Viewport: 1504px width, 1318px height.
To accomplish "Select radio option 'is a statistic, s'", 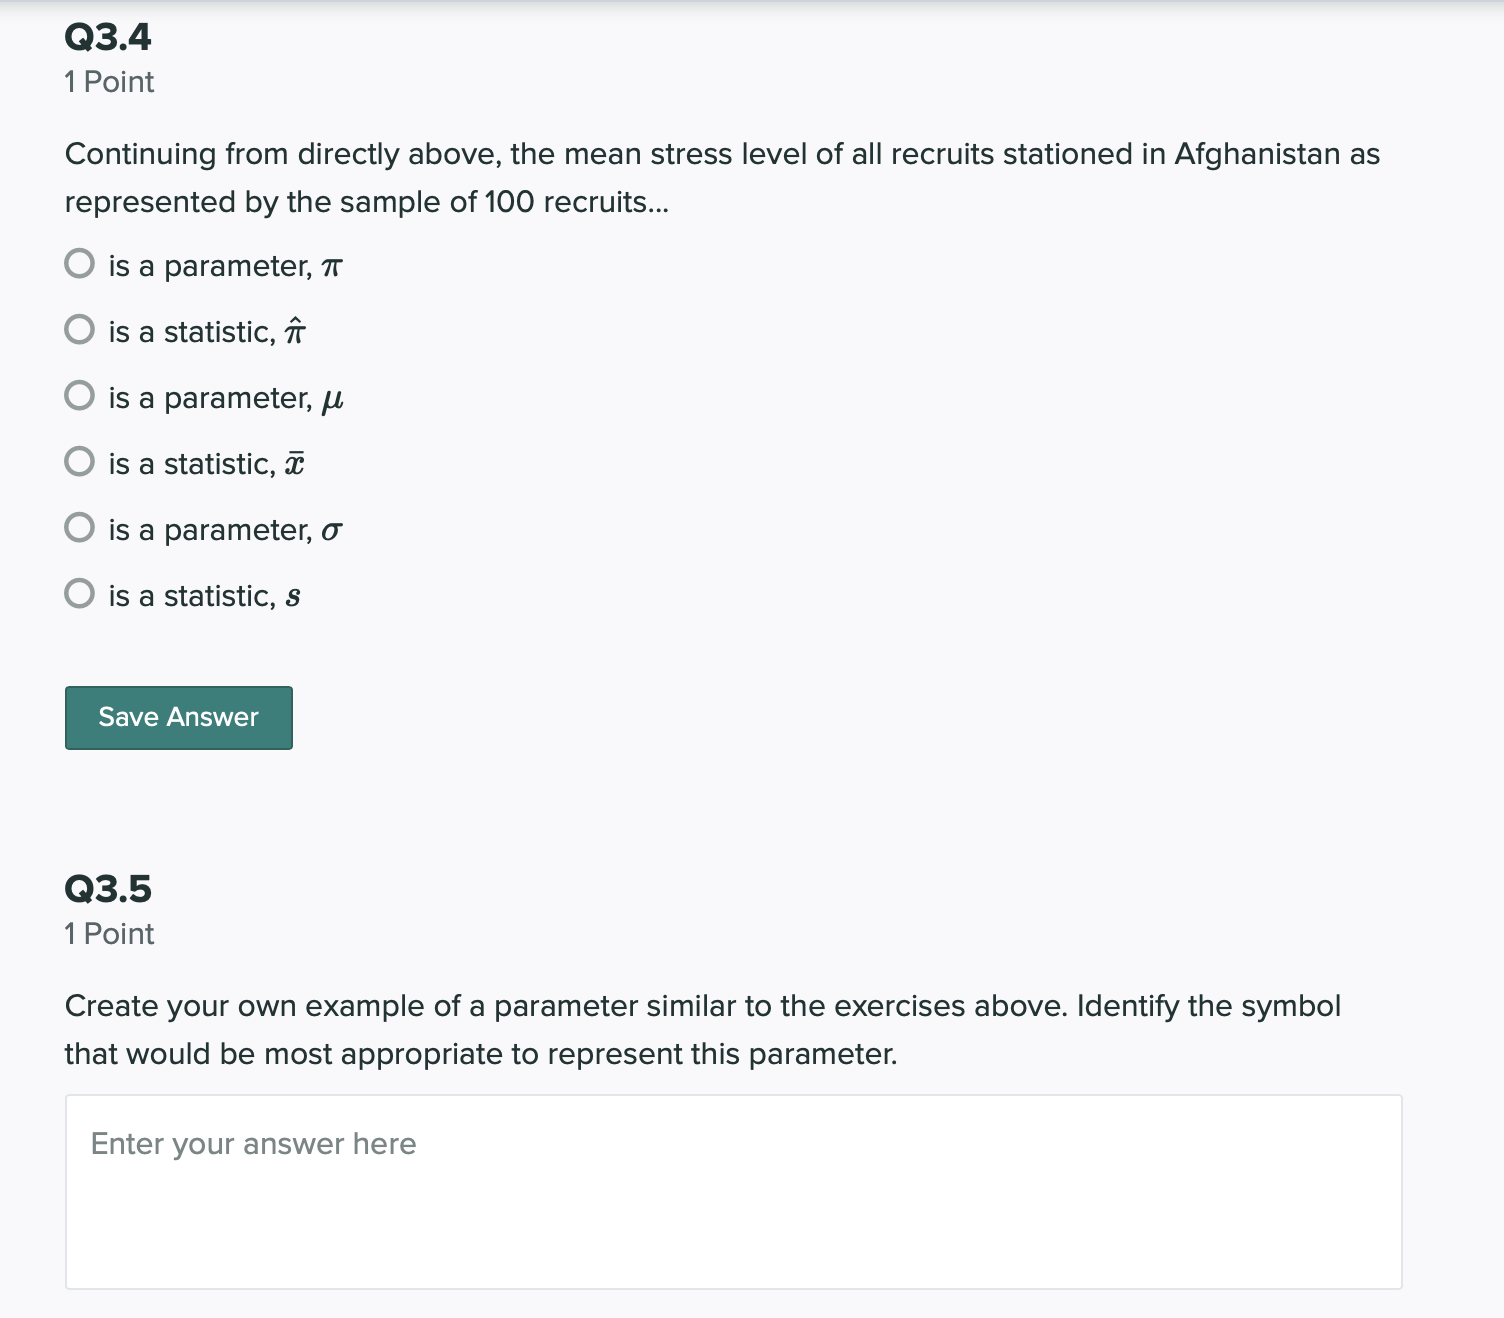I will point(79,594).
